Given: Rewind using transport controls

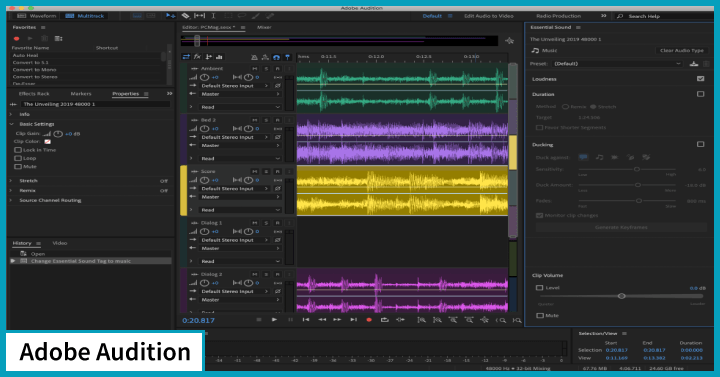Looking at the screenshot, I should (322, 320).
